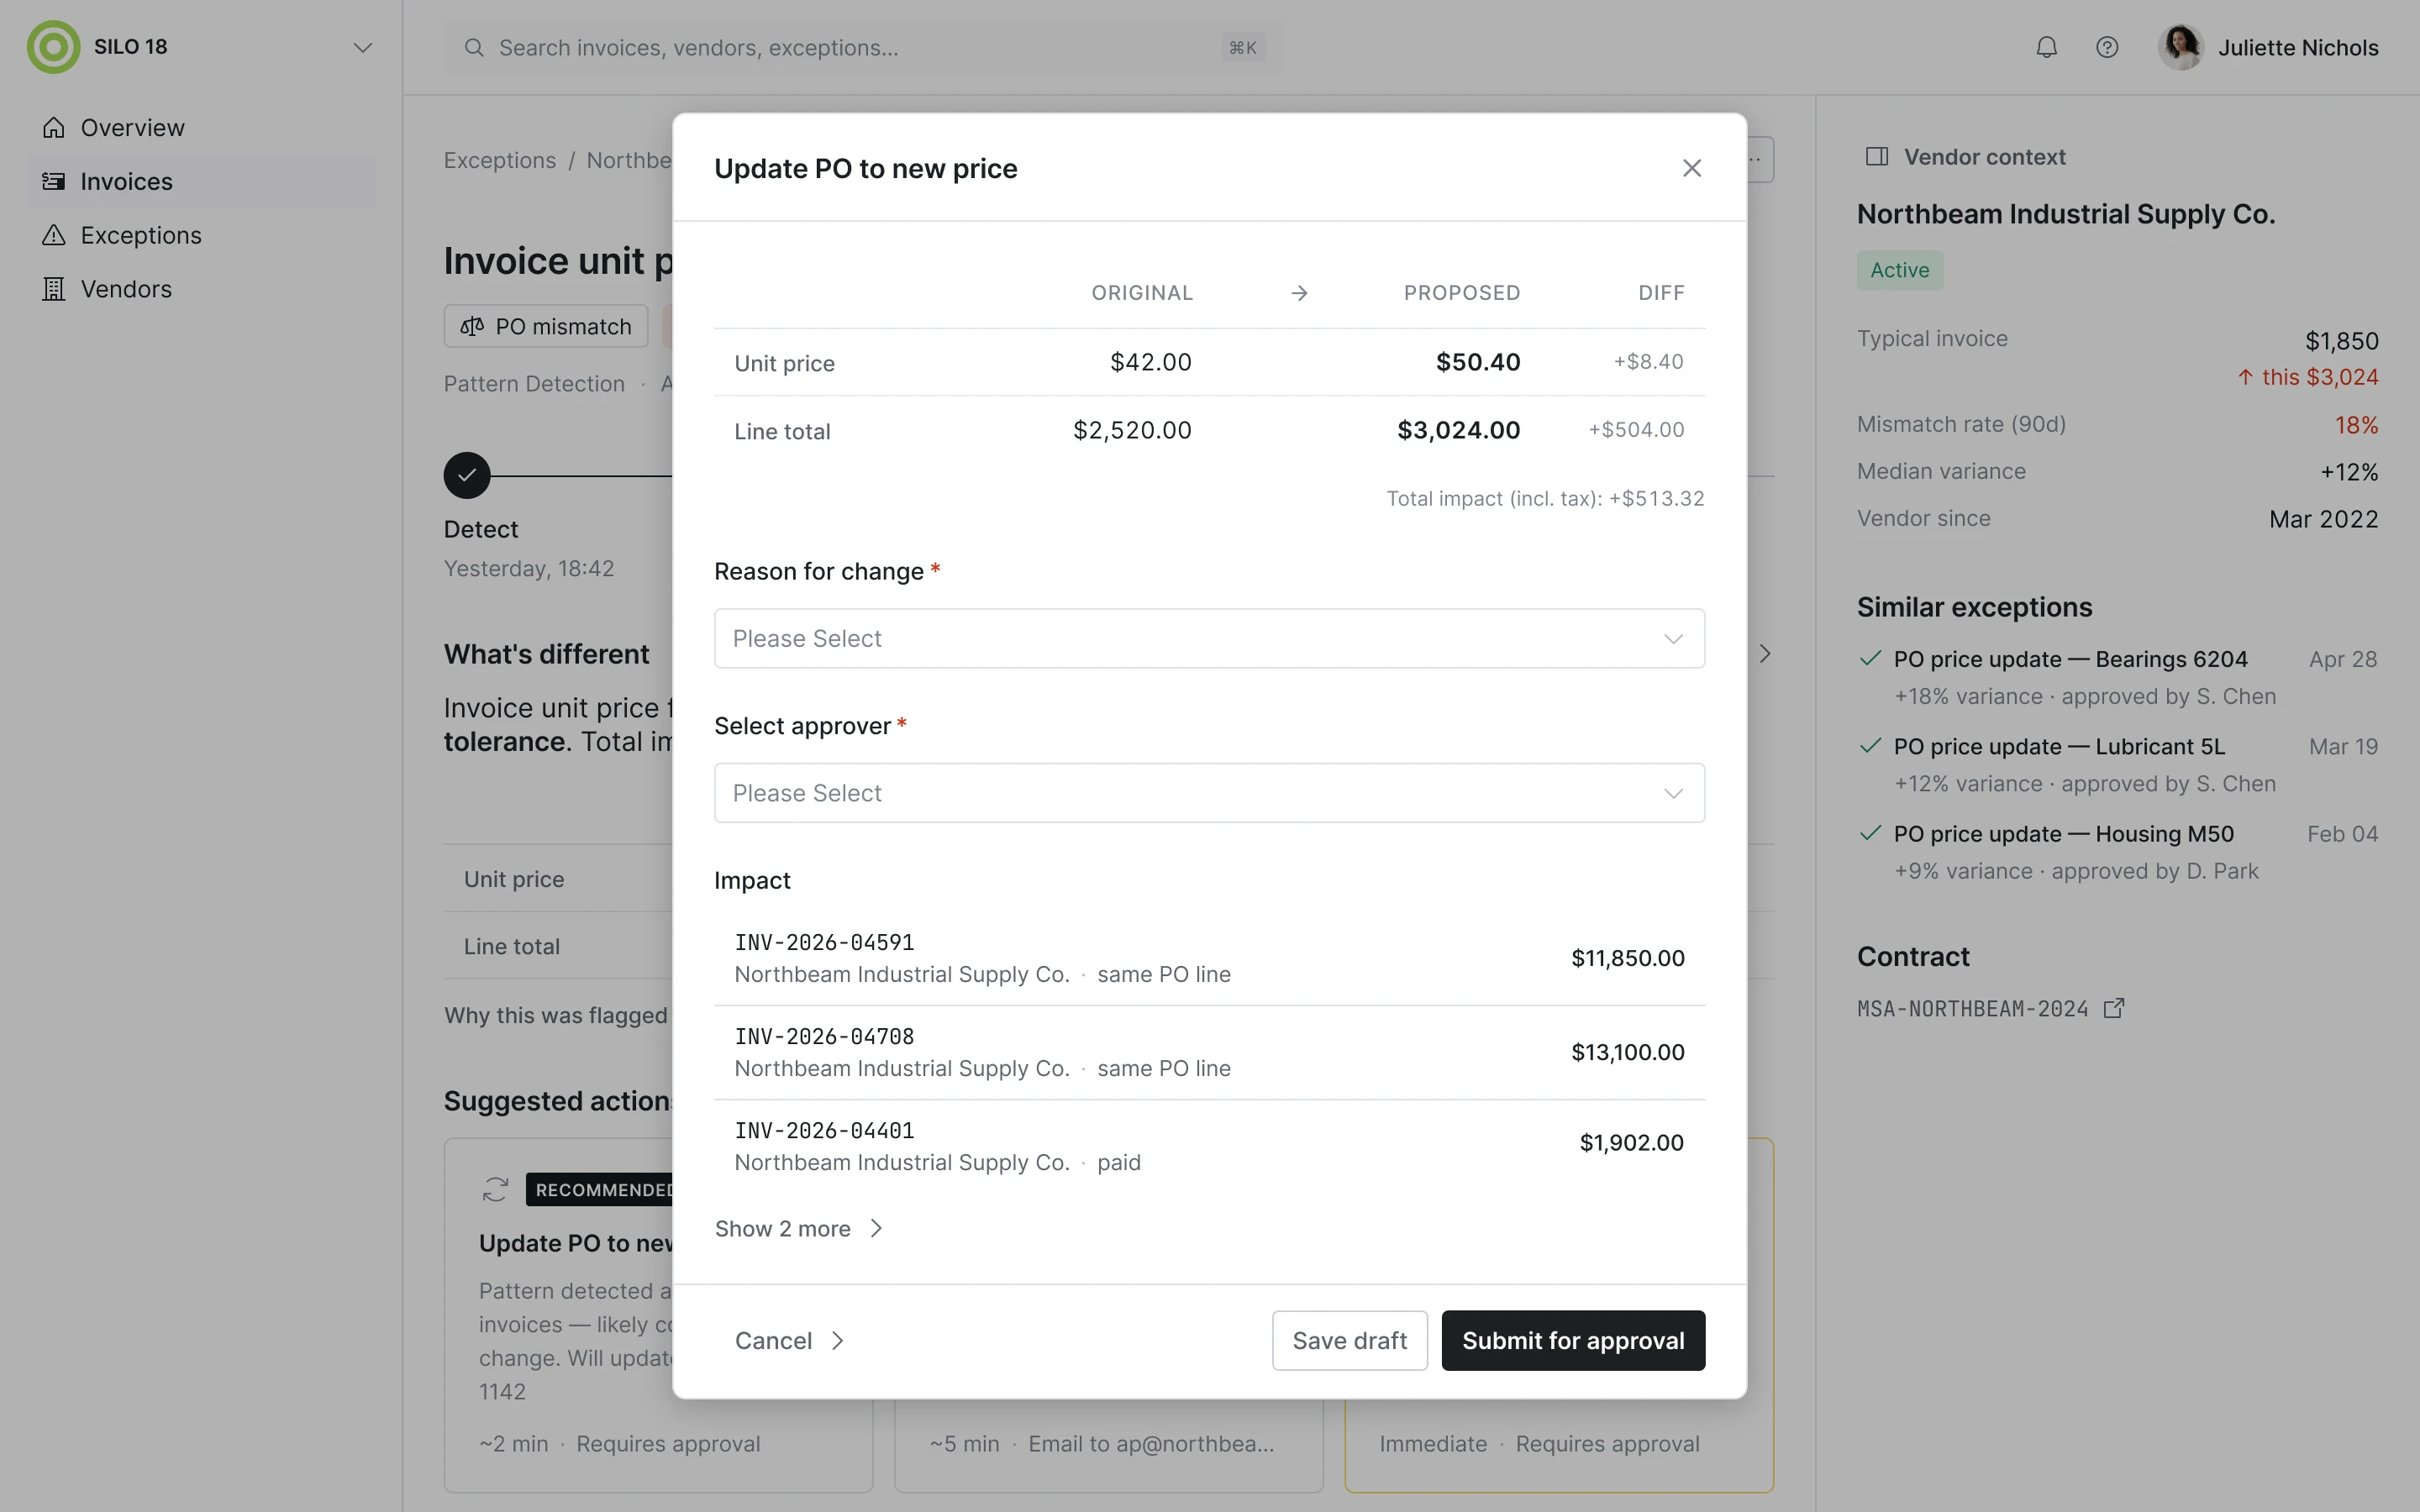
Task: Select invoice INV-2026-04591 row
Action: 1210,958
